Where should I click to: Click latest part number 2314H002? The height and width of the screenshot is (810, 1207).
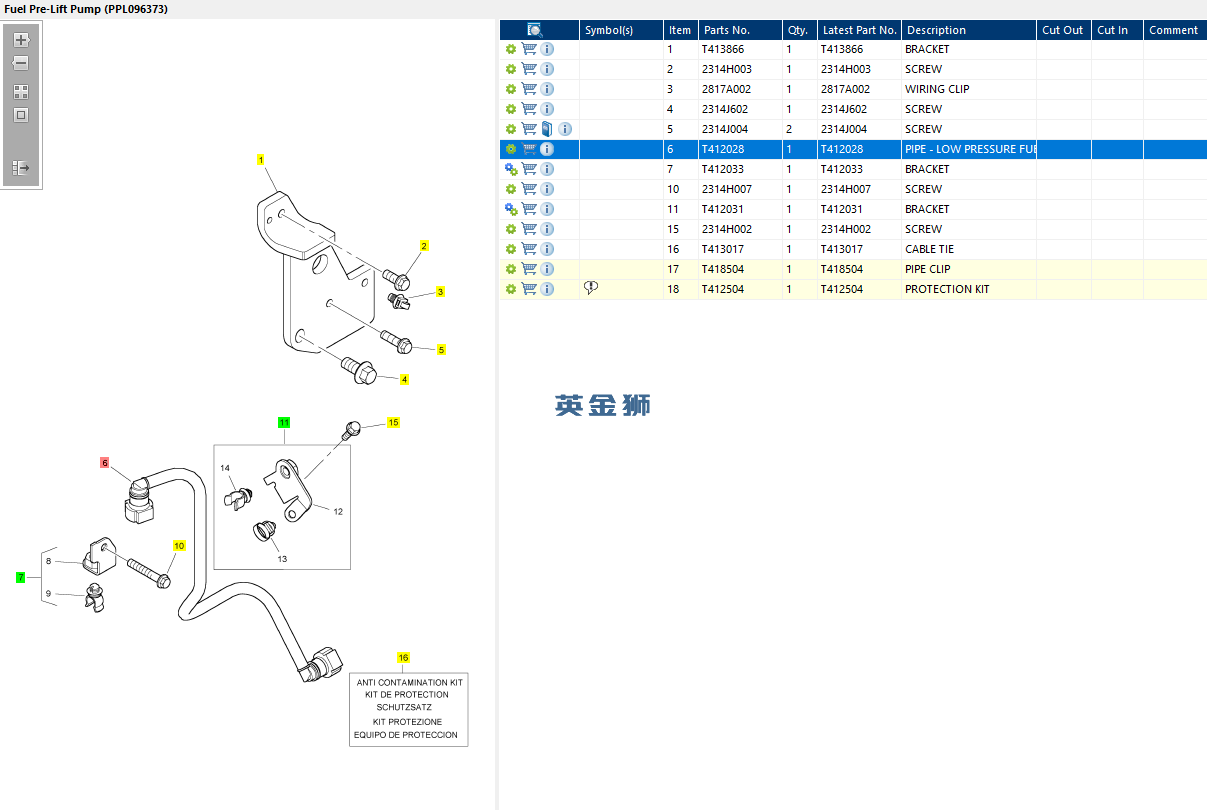(846, 229)
